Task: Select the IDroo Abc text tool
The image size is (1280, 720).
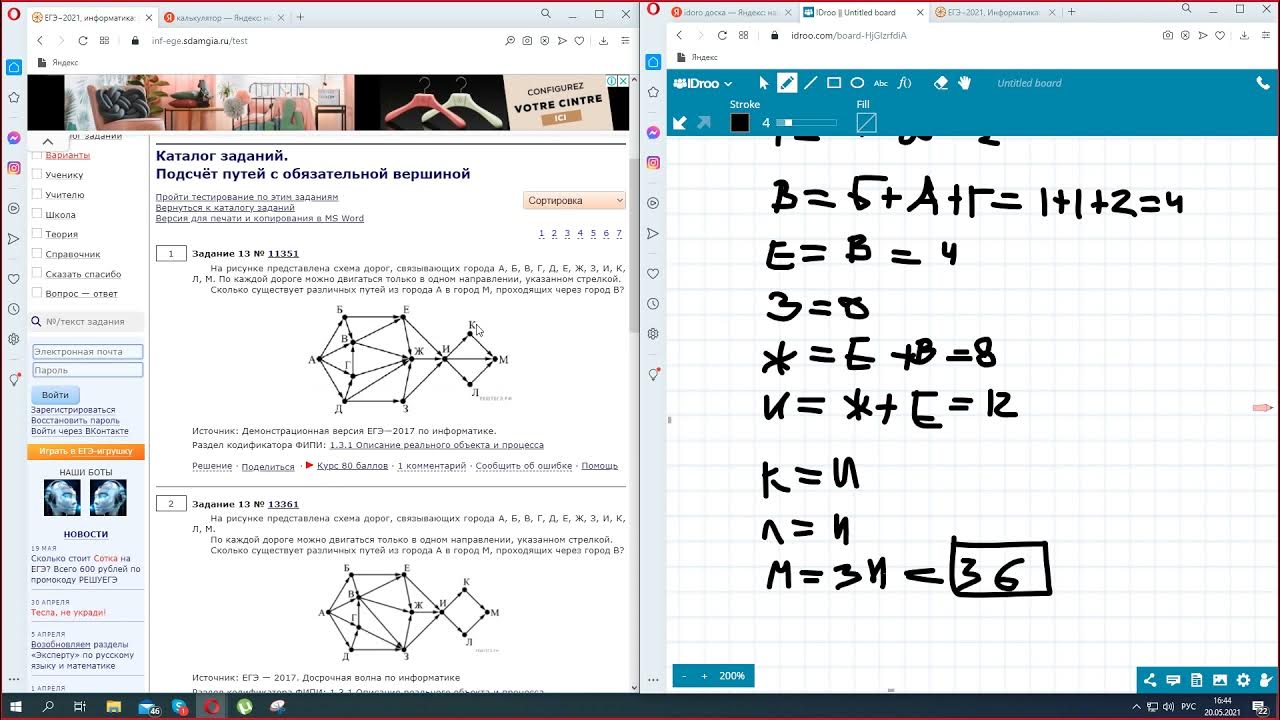Action: tap(881, 83)
